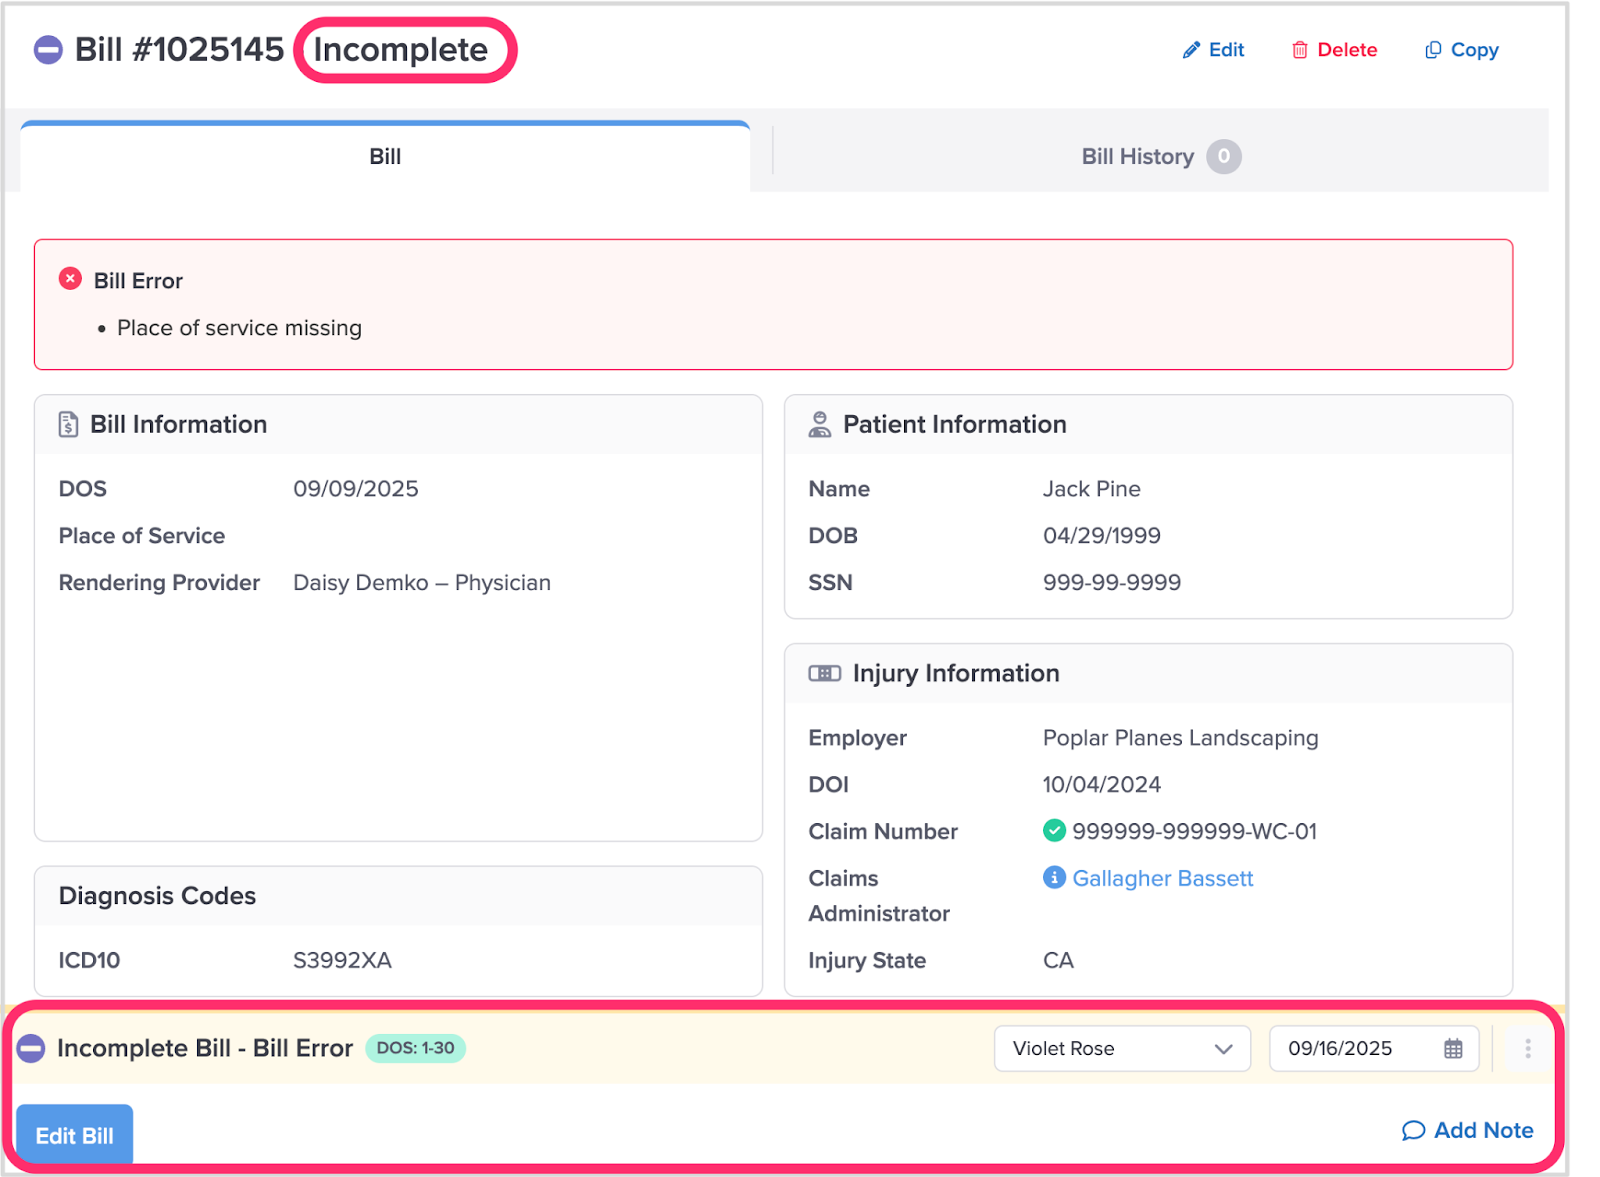Click the Incomplete status label in header
This screenshot has height=1177, width=1600.
click(x=401, y=50)
